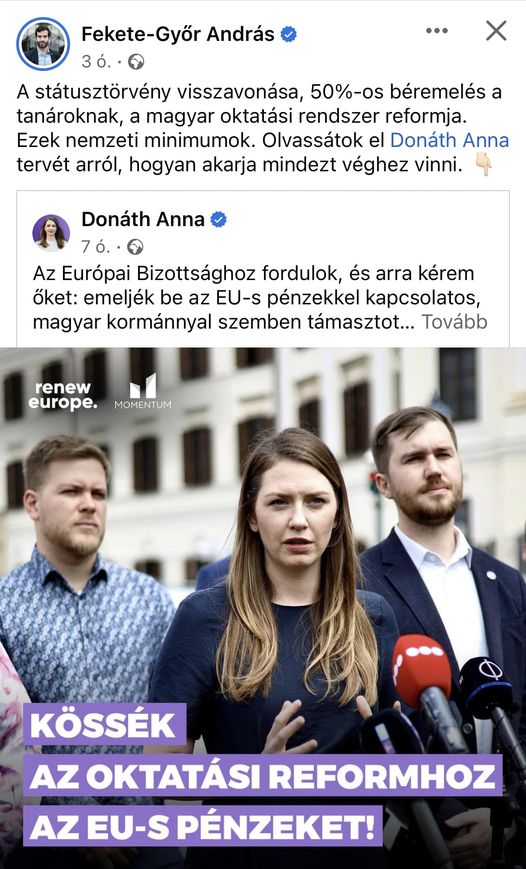Open the Fekete-Győr András name link
This screenshot has height=869, width=526.
pyautogui.click(x=178, y=34)
